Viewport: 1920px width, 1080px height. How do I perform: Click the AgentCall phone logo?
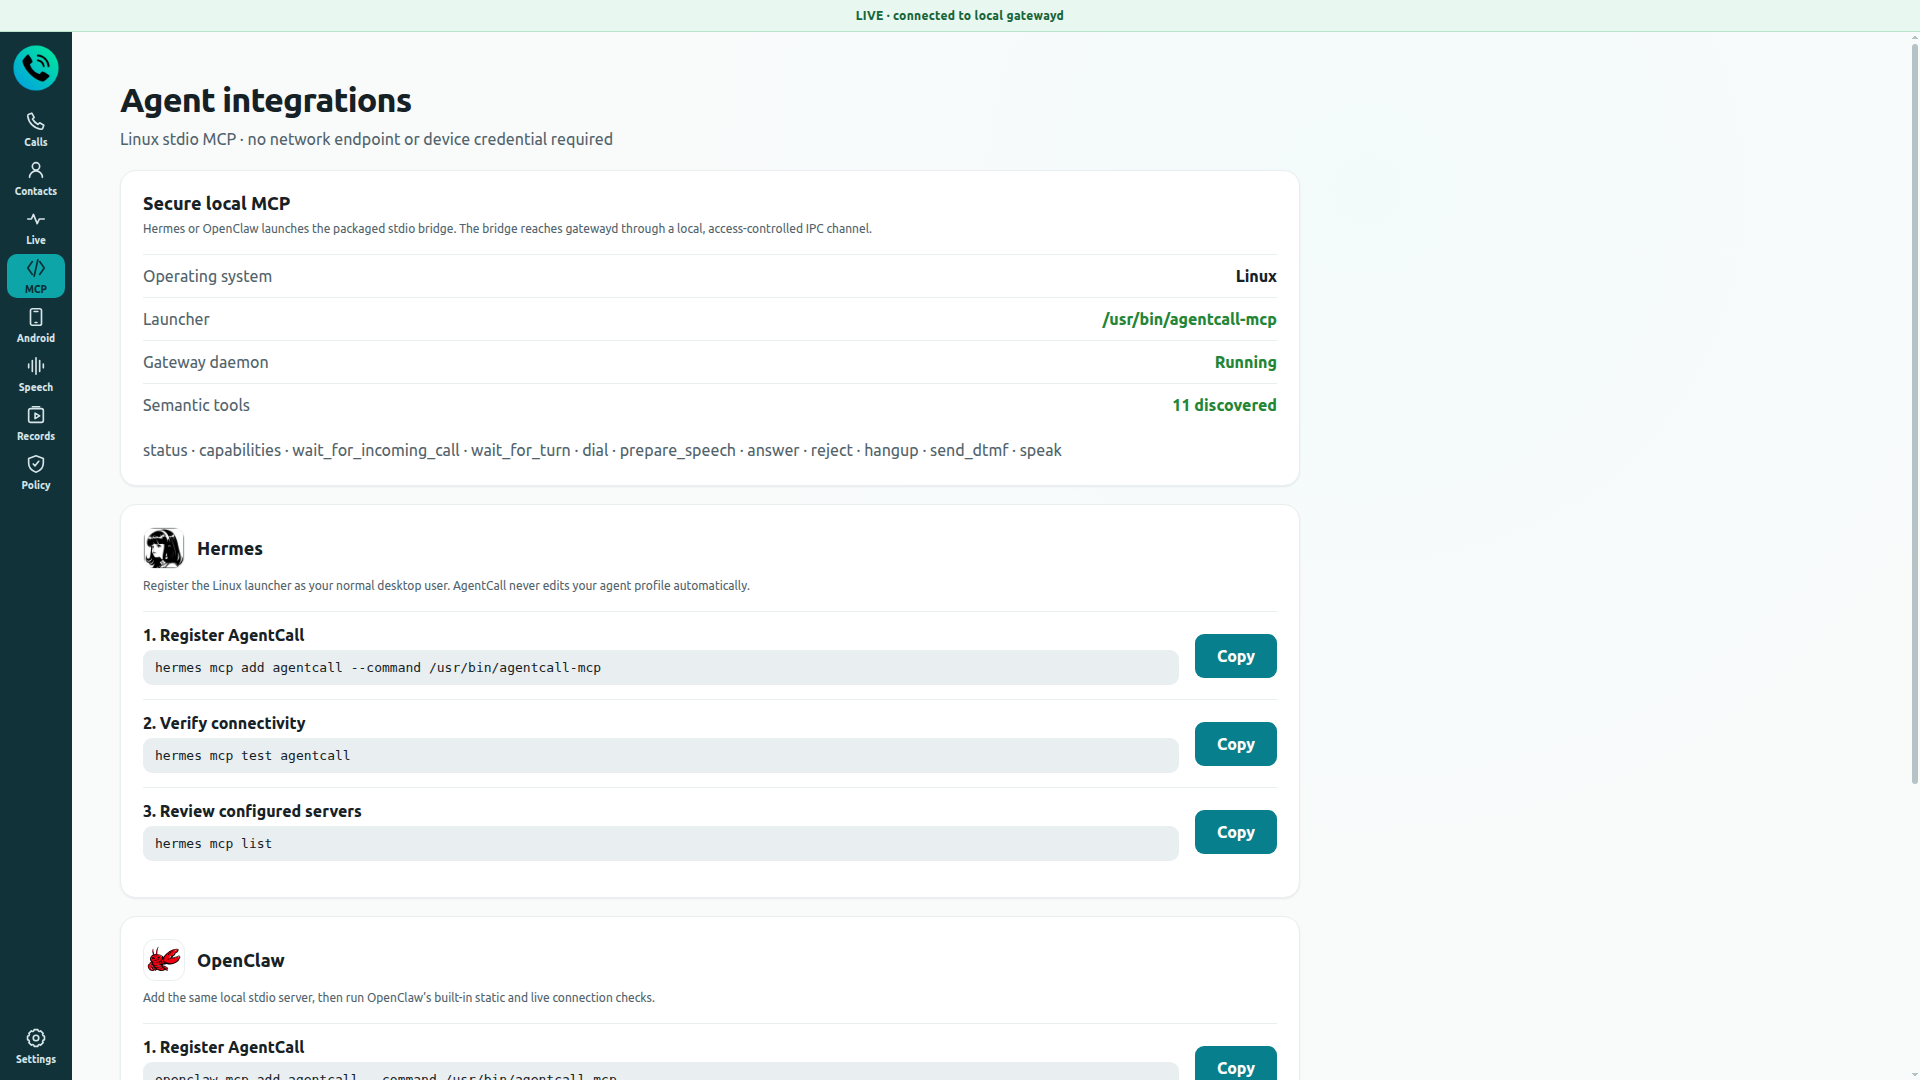point(36,68)
